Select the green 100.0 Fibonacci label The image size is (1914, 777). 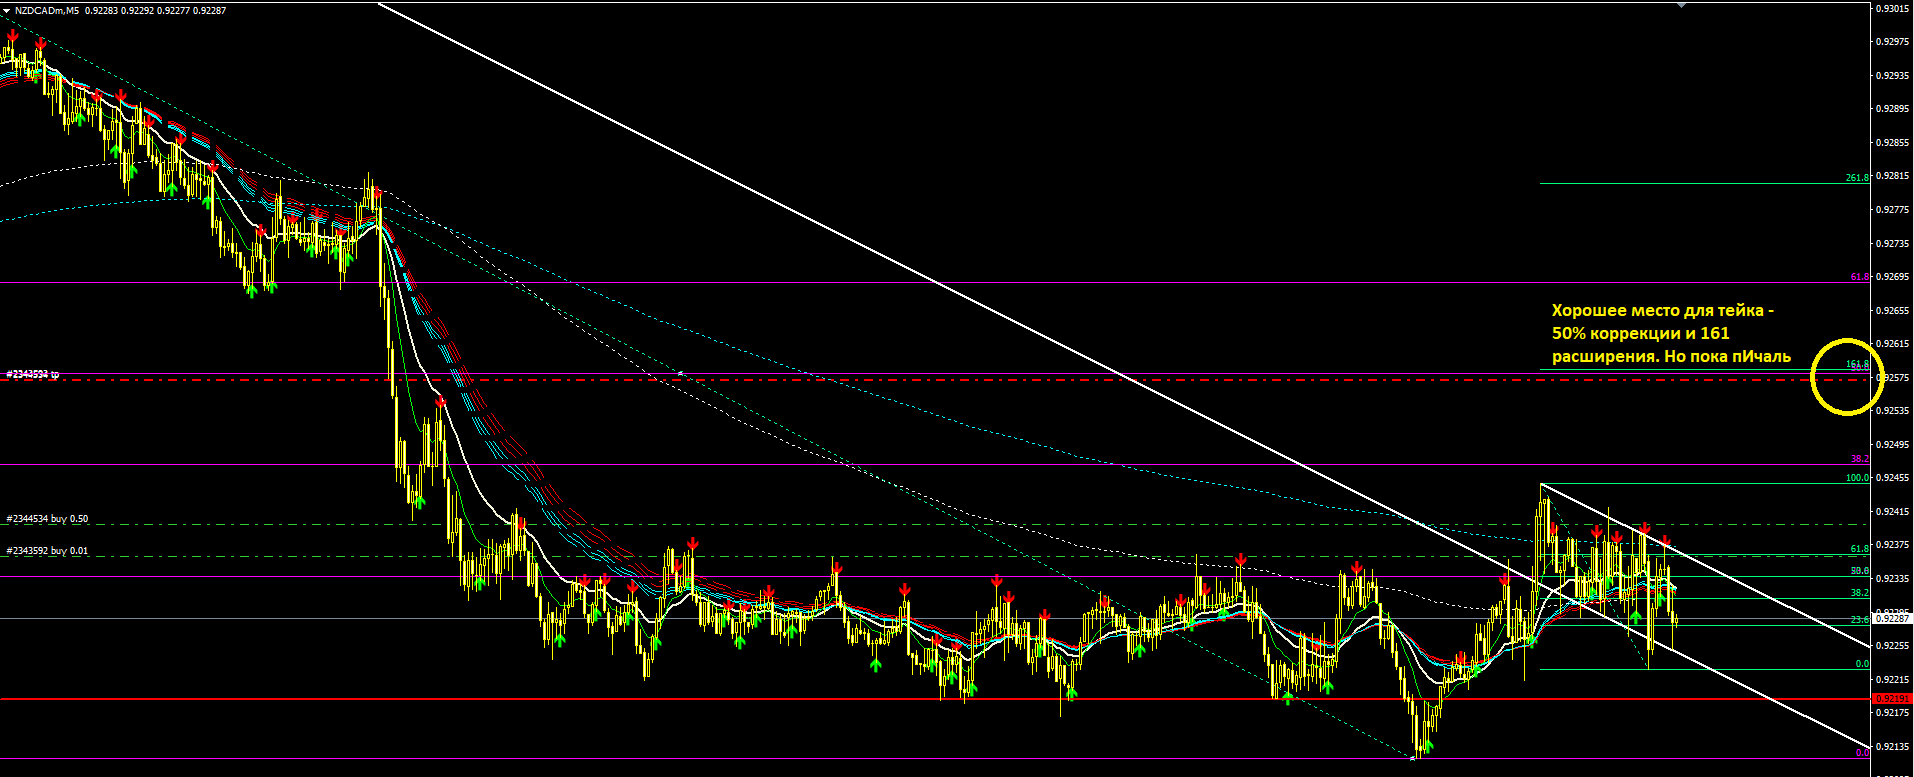(x=1857, y=478)
